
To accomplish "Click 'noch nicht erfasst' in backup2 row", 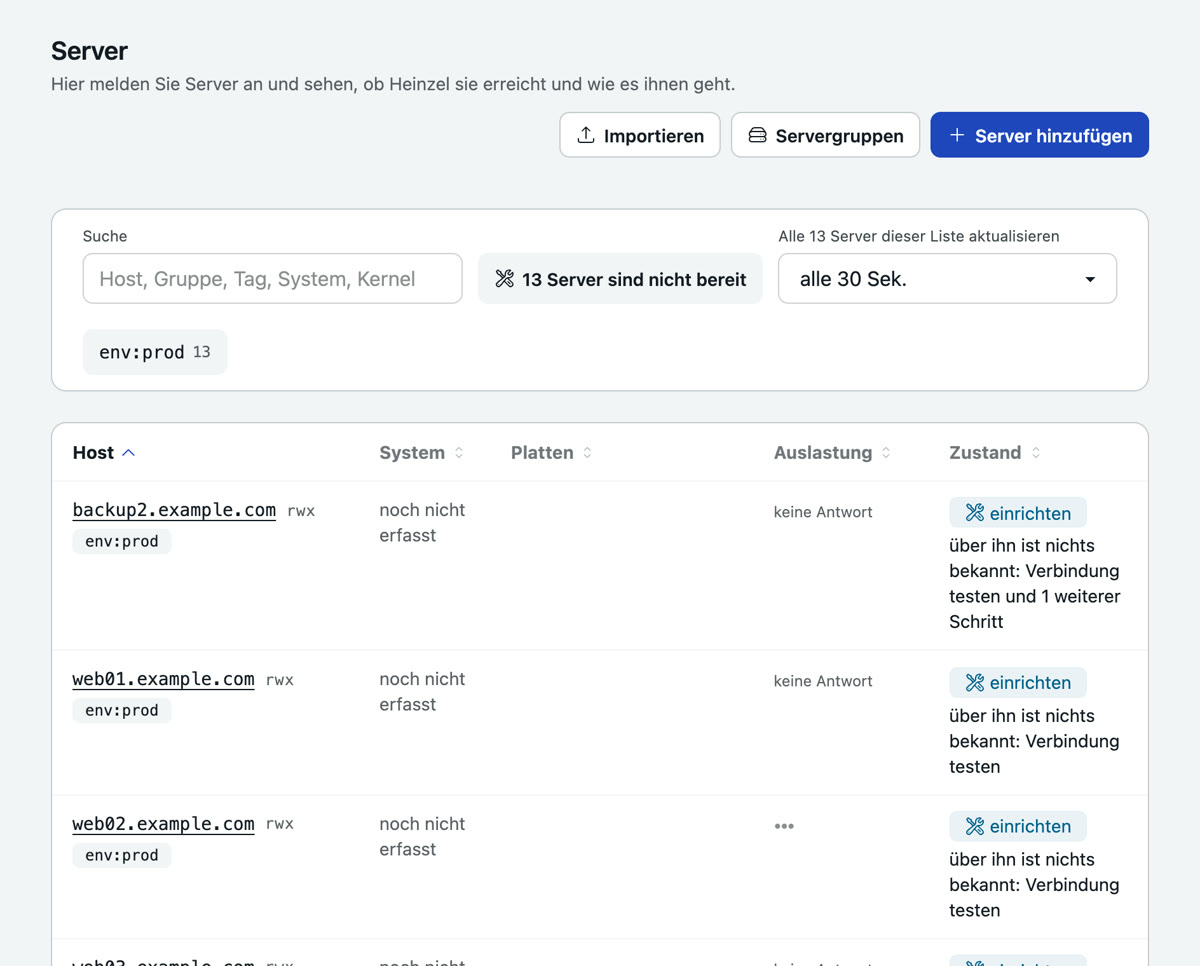I will coord(422,522).
